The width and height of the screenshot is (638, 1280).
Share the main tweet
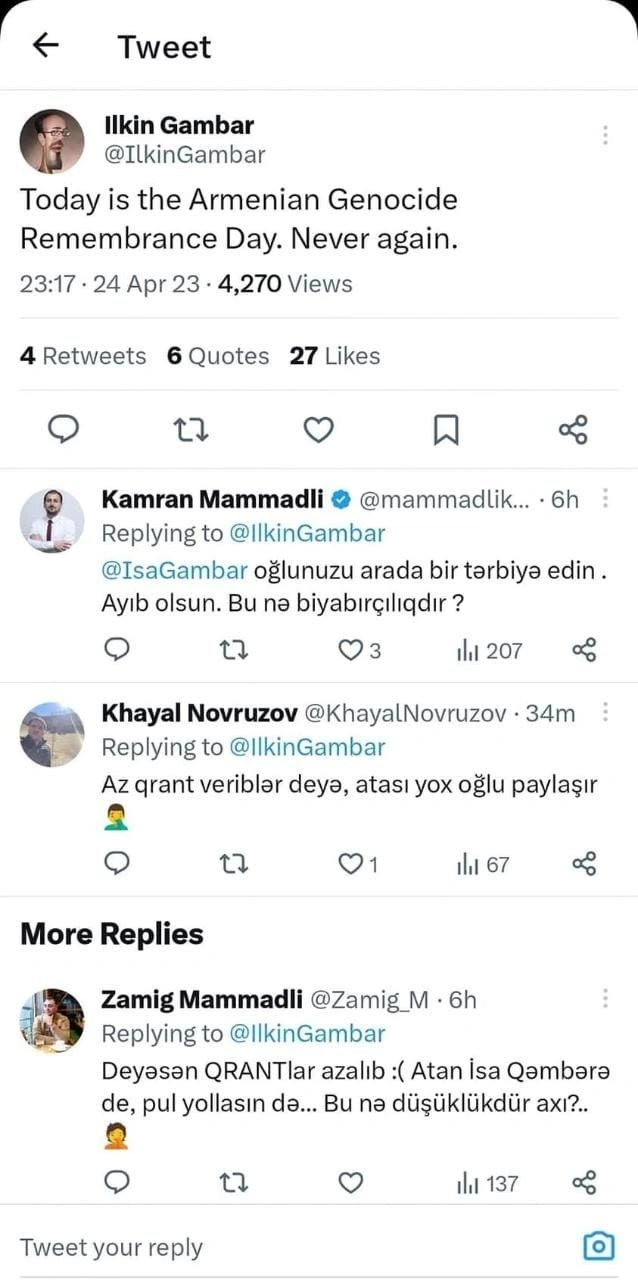coord(573,430)
